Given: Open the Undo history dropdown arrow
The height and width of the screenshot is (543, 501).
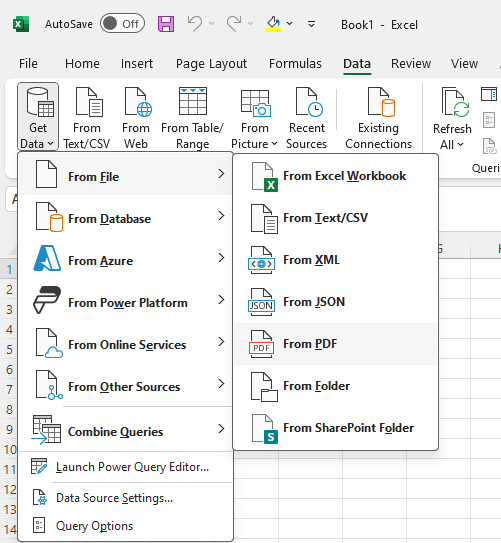Looking at the screenshot, I should (211, 24).
